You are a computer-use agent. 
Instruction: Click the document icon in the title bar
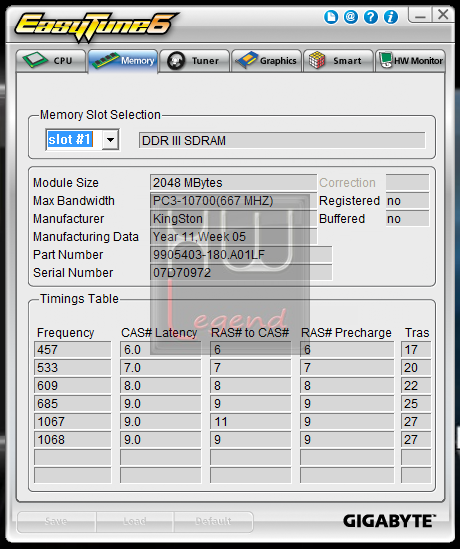pos(331,17)
